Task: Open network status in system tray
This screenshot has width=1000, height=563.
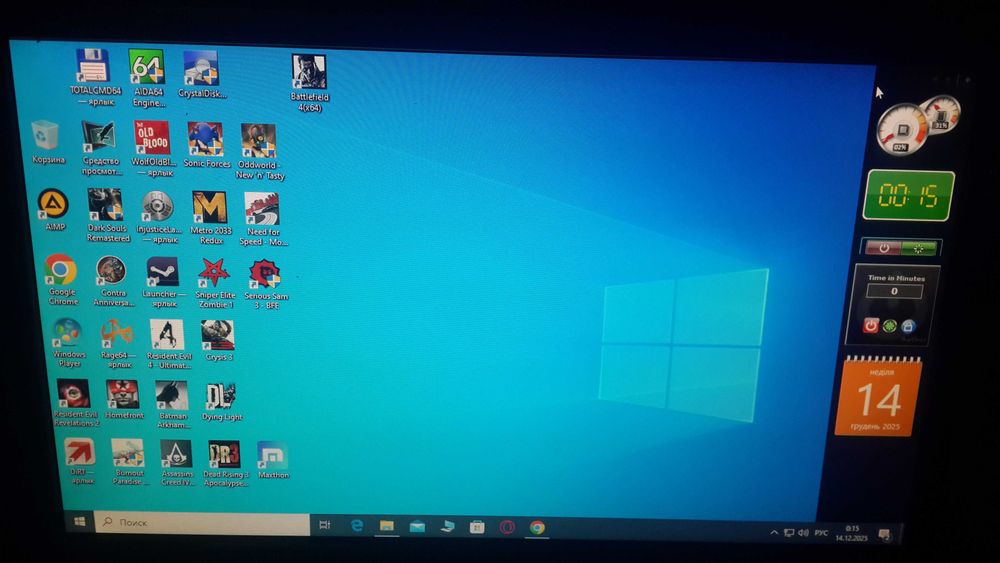Action: point(789,532)
